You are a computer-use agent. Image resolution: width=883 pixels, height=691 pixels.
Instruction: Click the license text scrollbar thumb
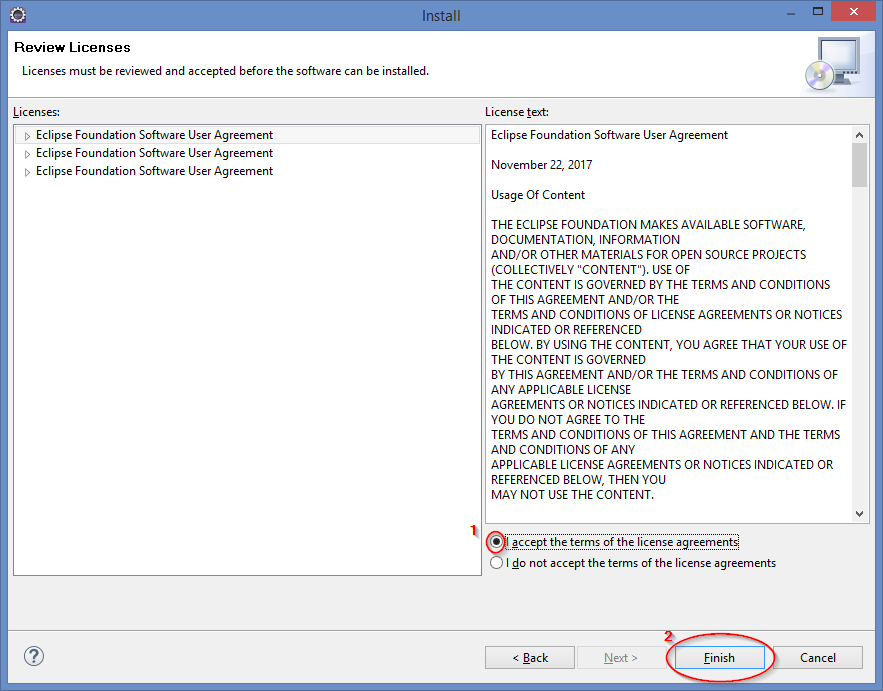coord(860,165)
